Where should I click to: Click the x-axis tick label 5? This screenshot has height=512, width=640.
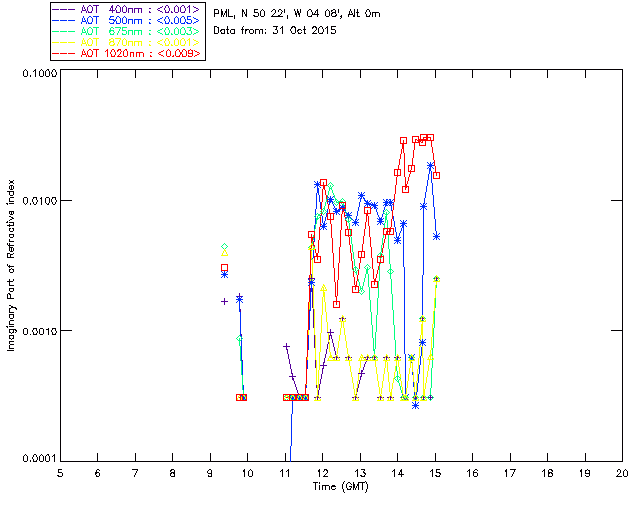[x=60, y=473]
